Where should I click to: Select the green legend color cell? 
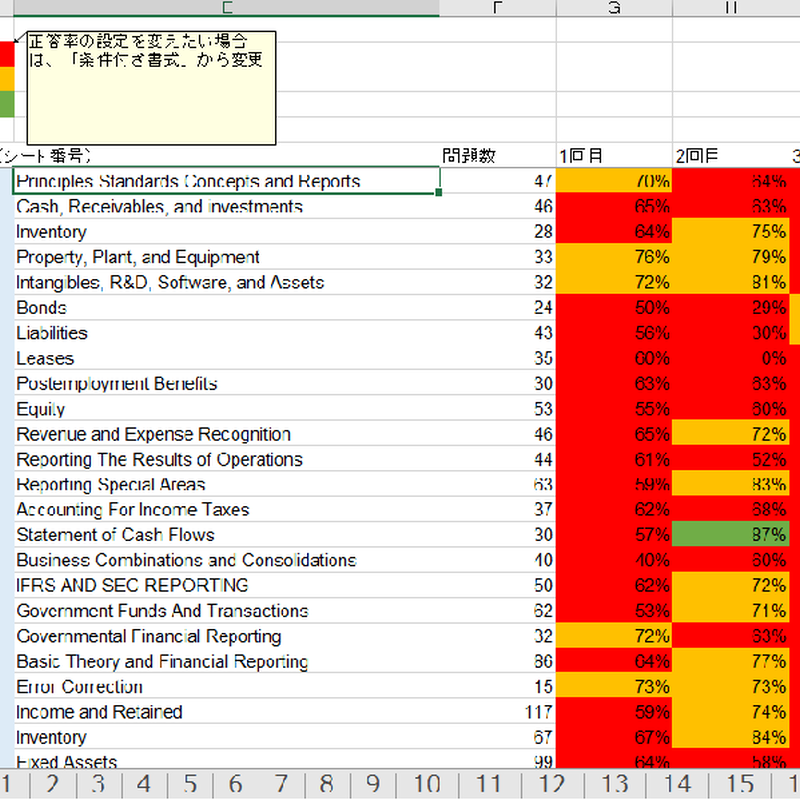coord(7,104)
